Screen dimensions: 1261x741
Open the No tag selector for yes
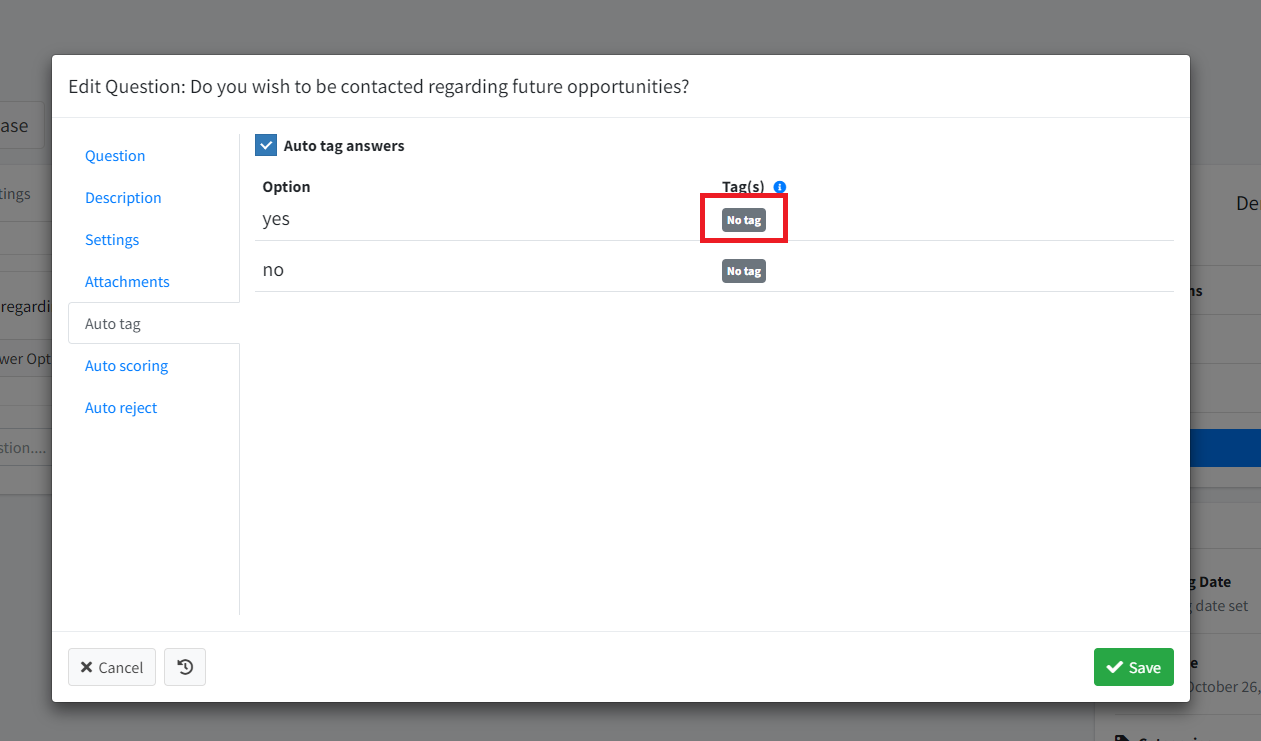[x=744, y=220]
